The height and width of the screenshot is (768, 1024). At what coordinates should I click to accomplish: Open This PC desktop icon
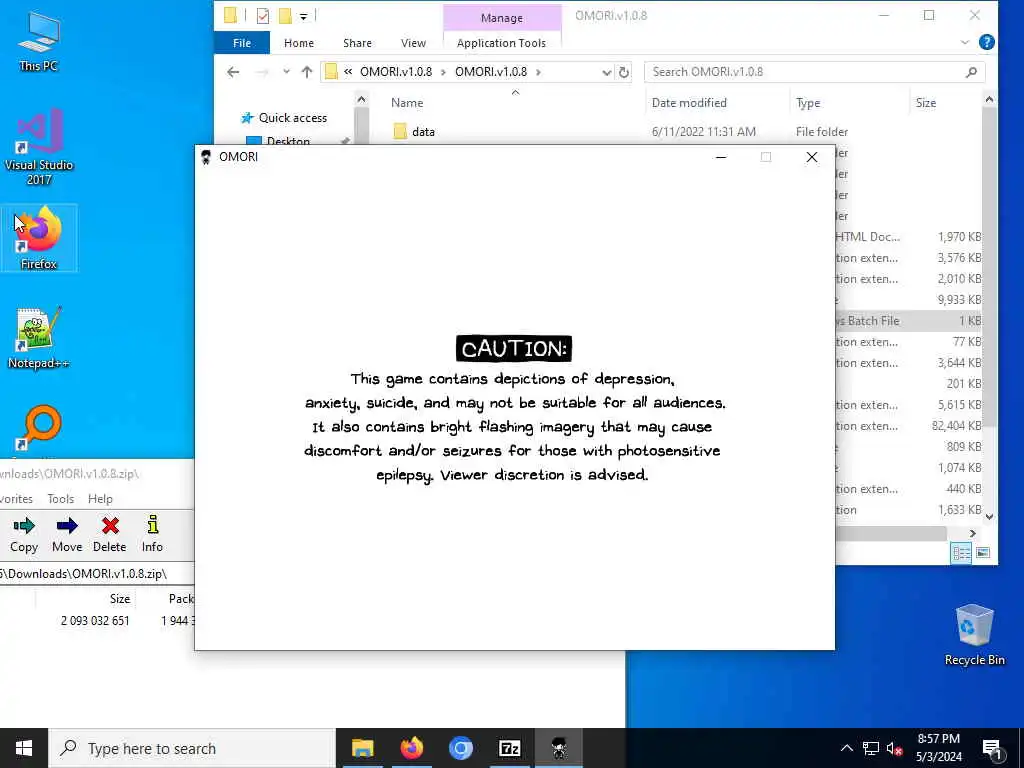tap(39, 40)
